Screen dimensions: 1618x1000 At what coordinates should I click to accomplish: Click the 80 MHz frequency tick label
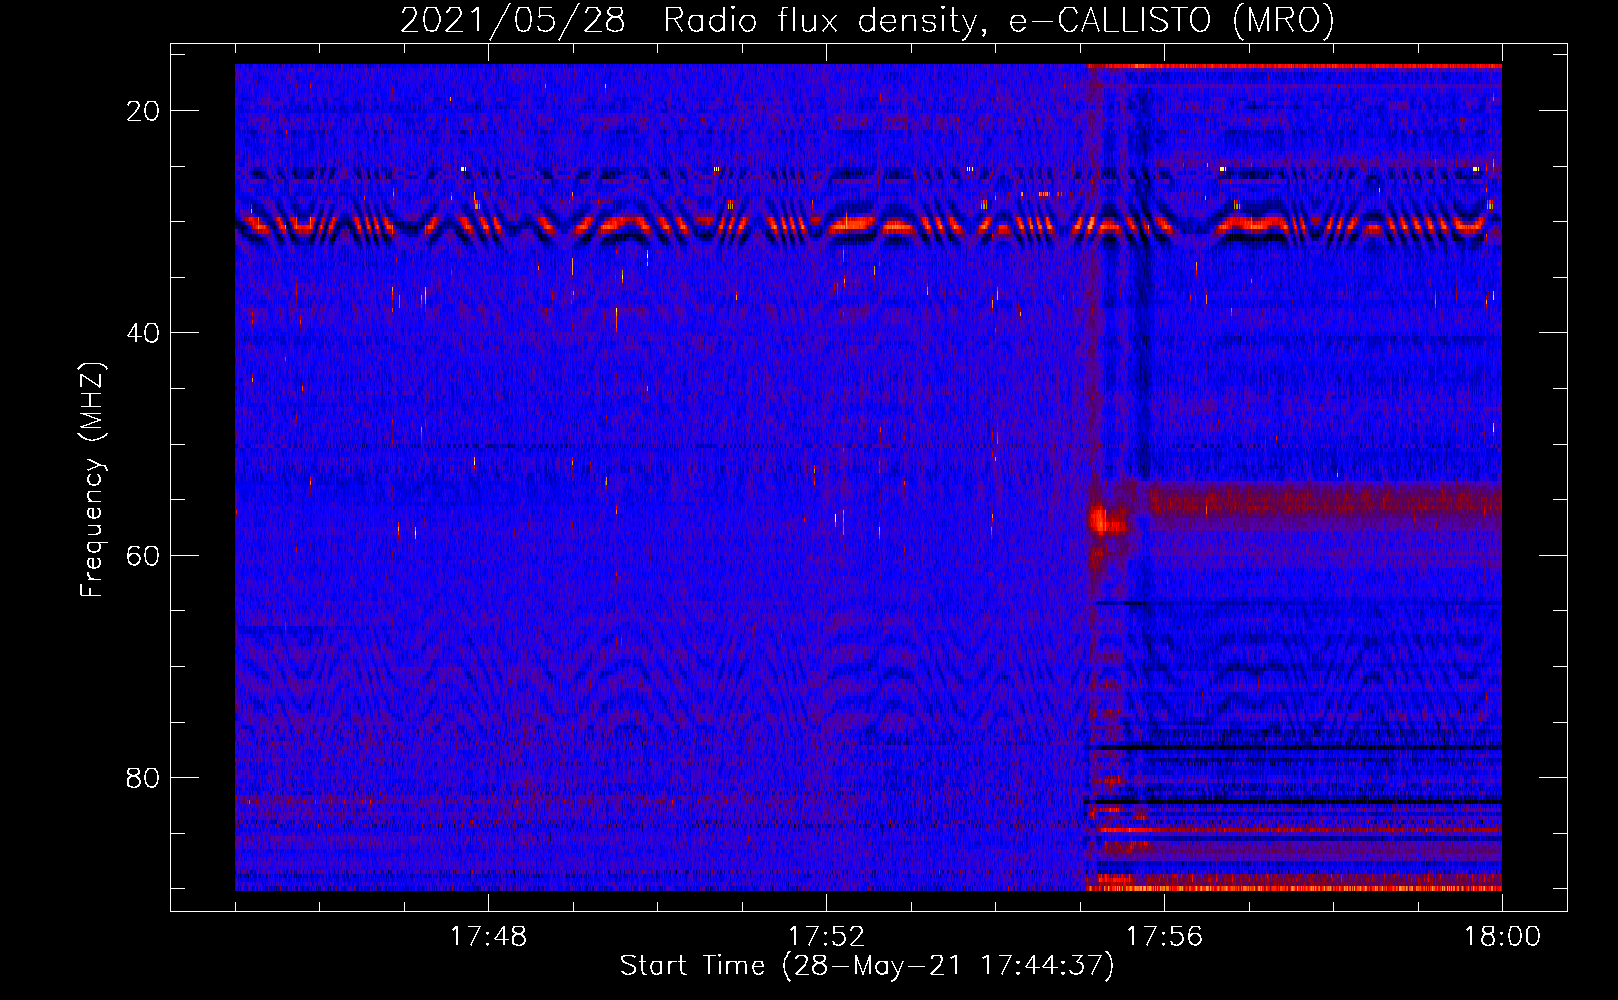[143, 778]
